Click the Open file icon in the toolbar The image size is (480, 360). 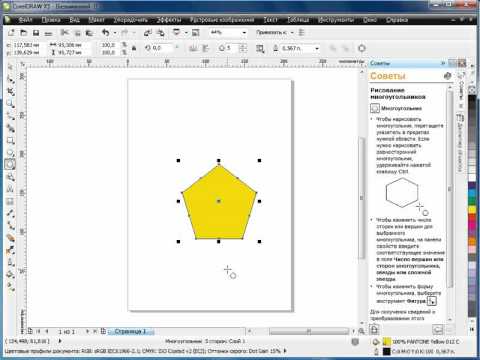click(x=23, y=33)
